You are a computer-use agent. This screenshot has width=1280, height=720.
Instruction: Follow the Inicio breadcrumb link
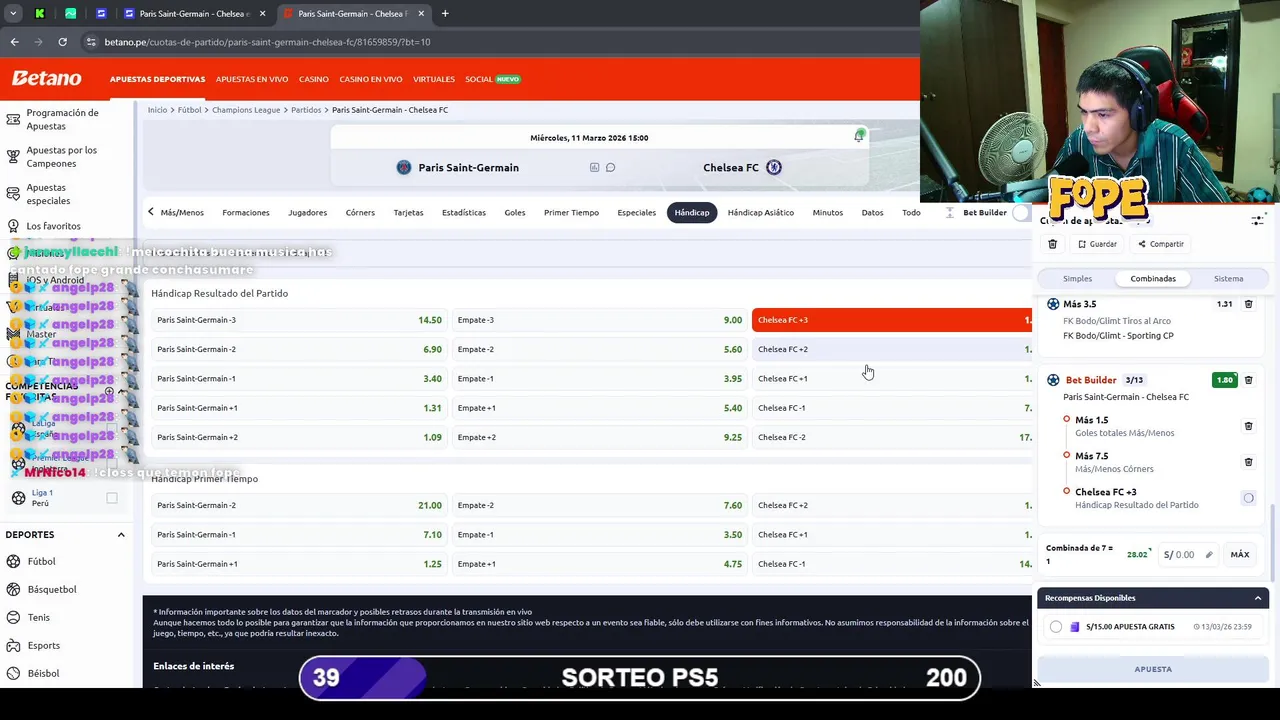[x=157, y=110]
